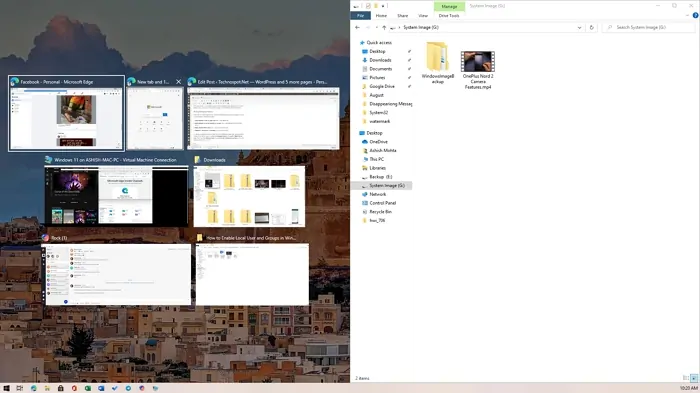Image resolution: width=700 pixels, height=393 pixels.
Task: Select This PC in the navigation pane
Action: pyautogui.click(x=376, y=159)
